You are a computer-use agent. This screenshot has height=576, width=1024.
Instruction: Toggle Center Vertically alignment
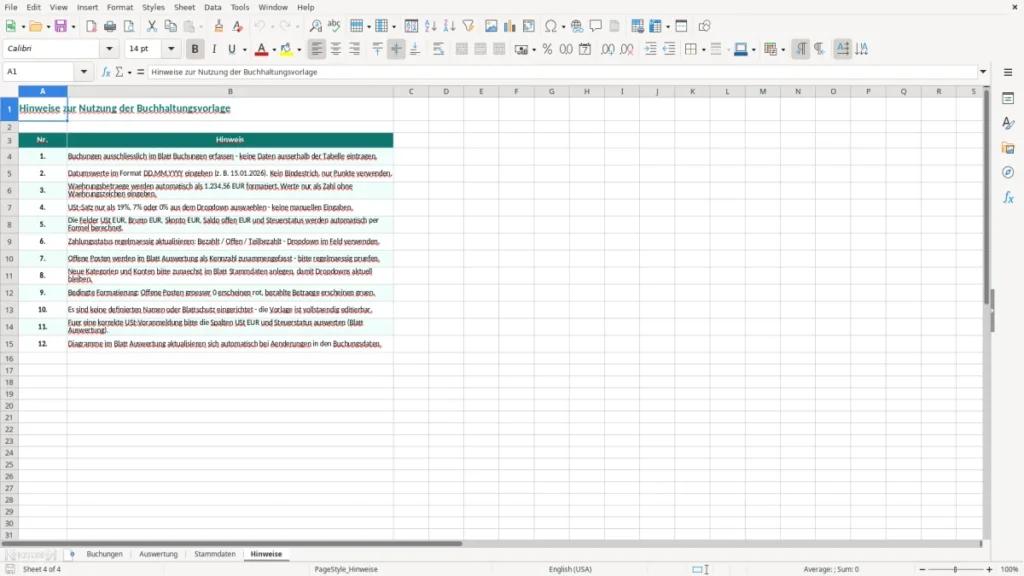[x=396, y=49]
